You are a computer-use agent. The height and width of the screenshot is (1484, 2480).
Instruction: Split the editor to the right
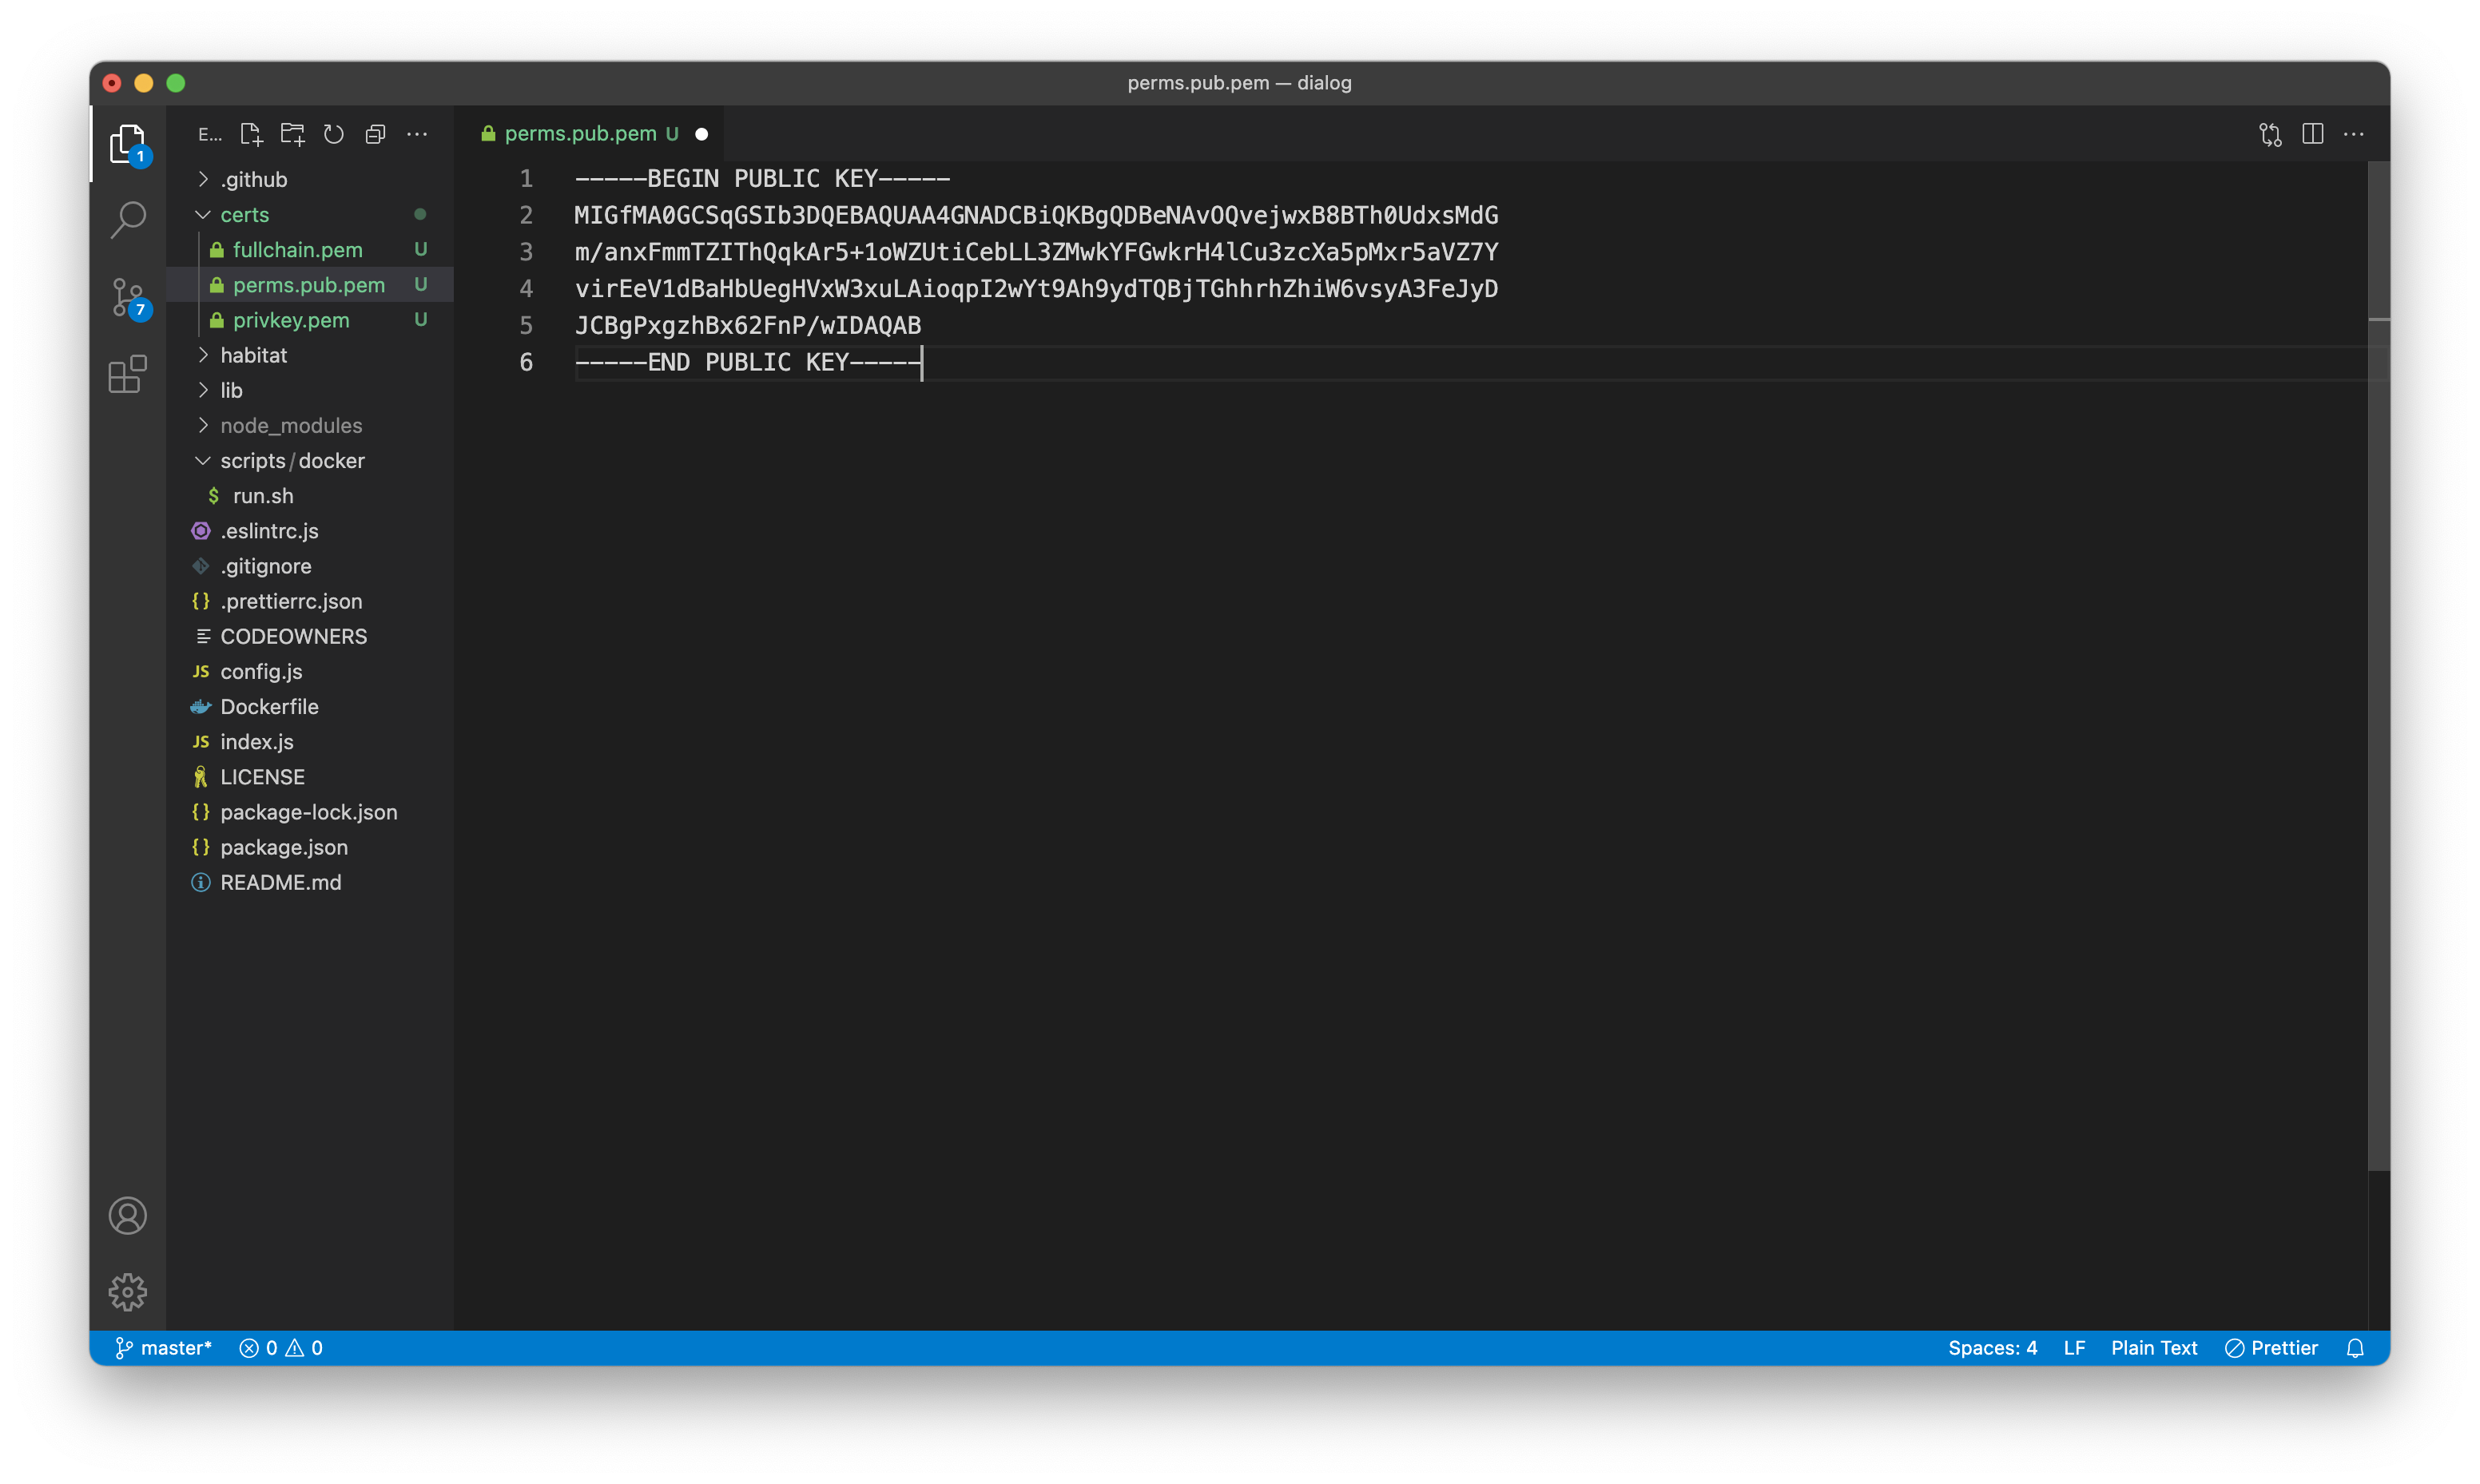click(x=2312, y=134)
